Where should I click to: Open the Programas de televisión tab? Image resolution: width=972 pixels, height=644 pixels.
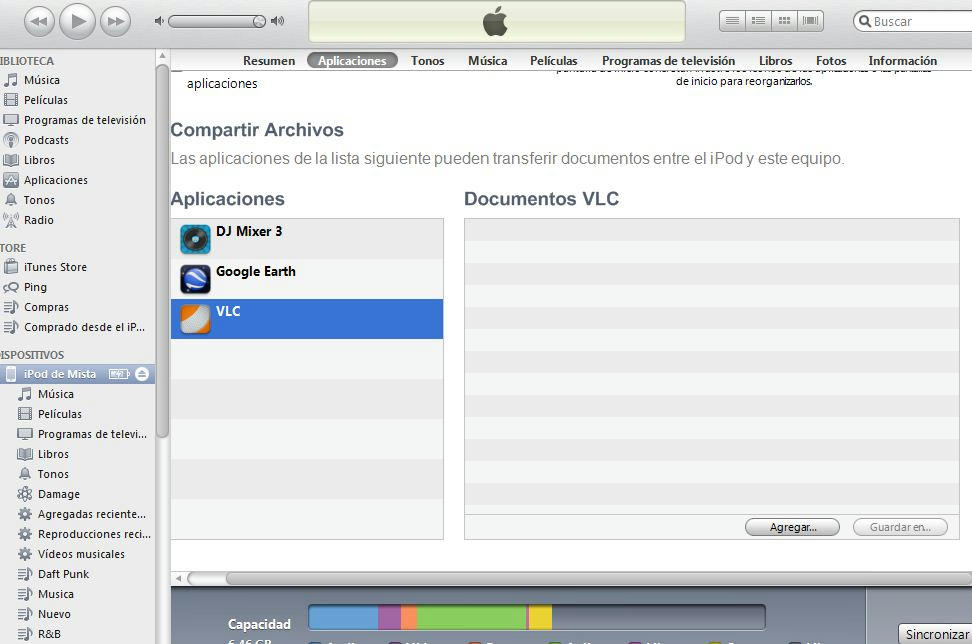click(668, 61)
